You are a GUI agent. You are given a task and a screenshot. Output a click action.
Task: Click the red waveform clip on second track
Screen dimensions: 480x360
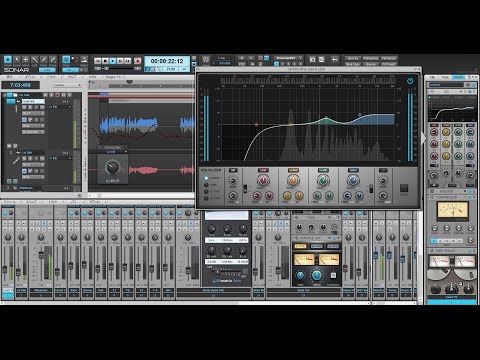[143, 170]
